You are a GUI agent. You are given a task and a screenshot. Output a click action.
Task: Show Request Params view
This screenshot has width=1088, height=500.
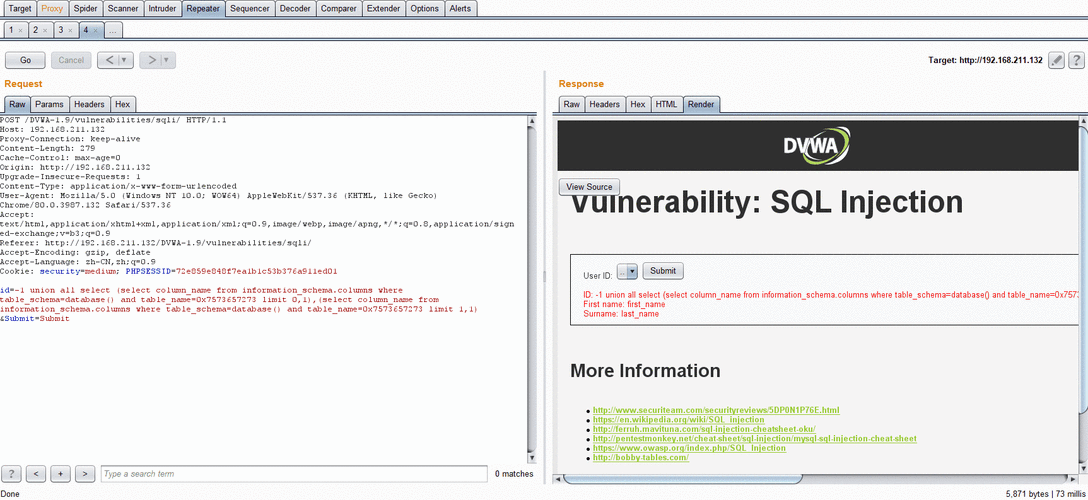click(x=49, y=104)
